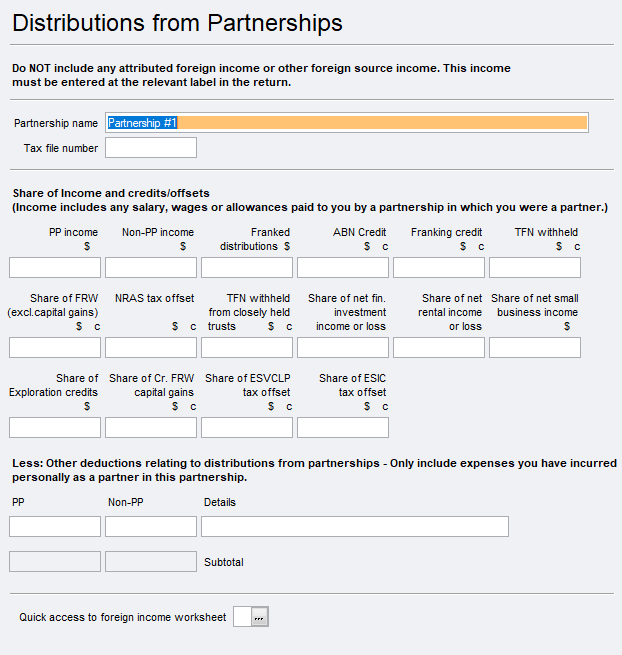
Task: Focus the ESIC tax offset field
Action: coord(343,428)
